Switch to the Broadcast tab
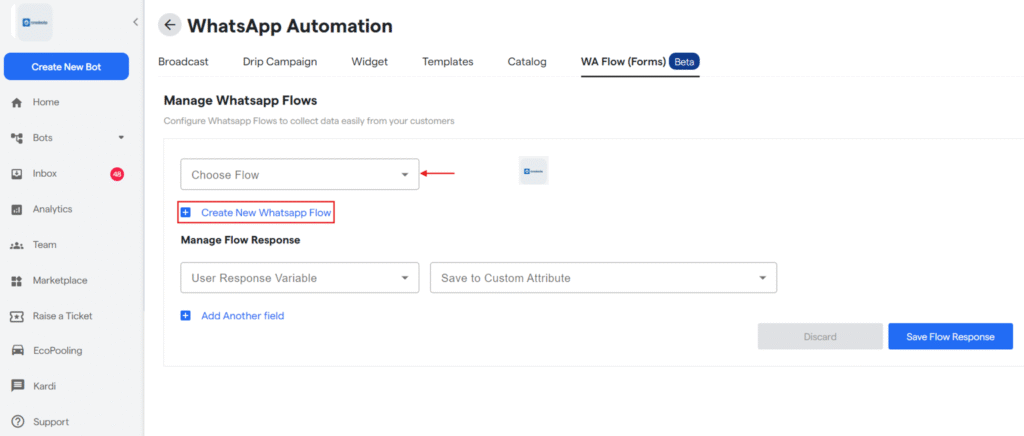 point(183,62)
